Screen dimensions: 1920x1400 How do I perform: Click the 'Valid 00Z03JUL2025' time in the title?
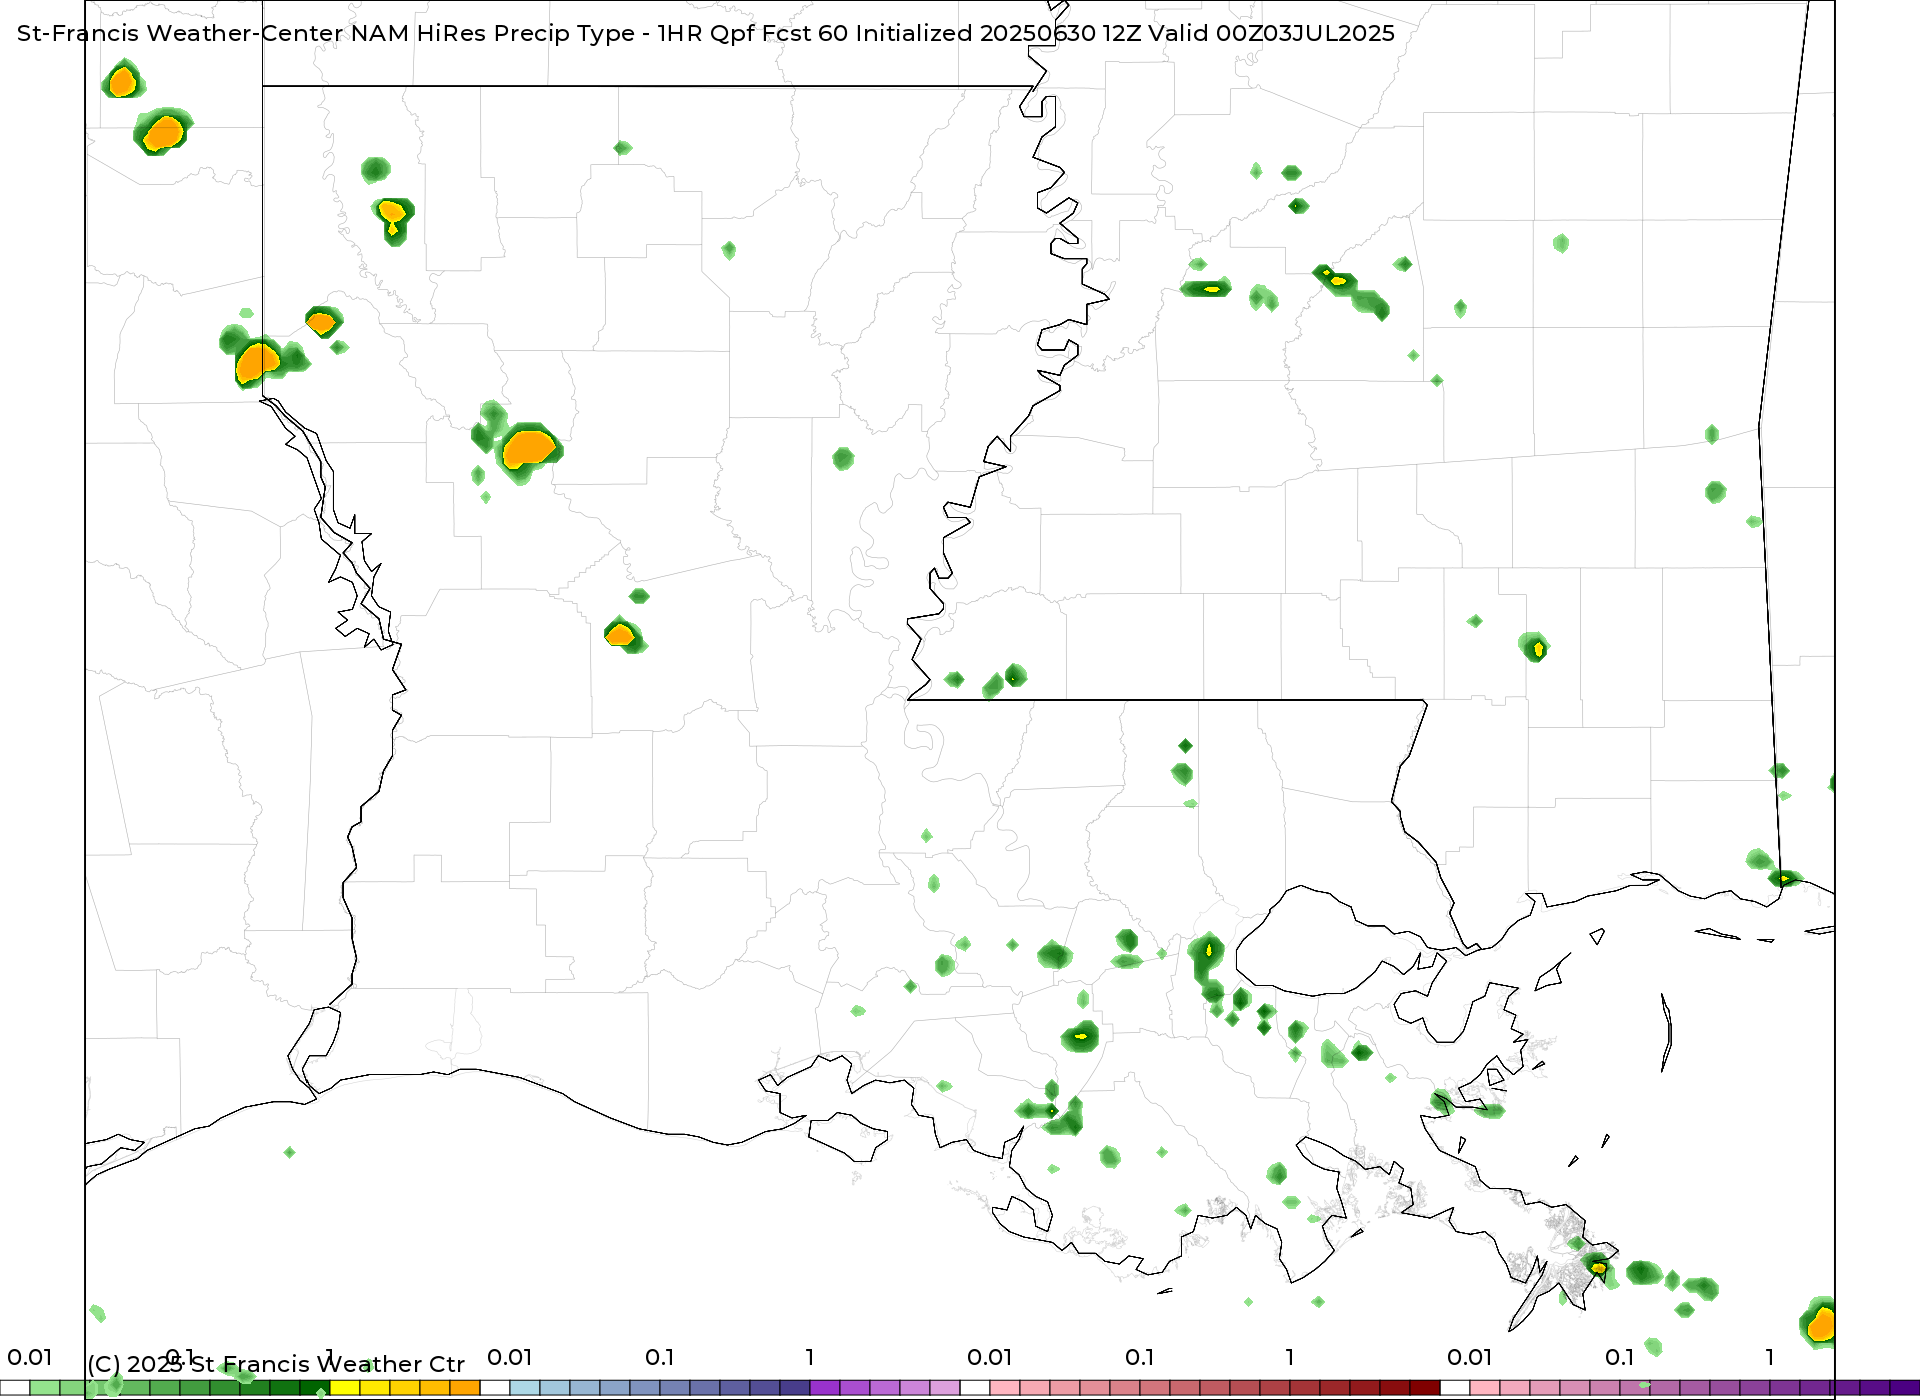(x=1271, y=33)
